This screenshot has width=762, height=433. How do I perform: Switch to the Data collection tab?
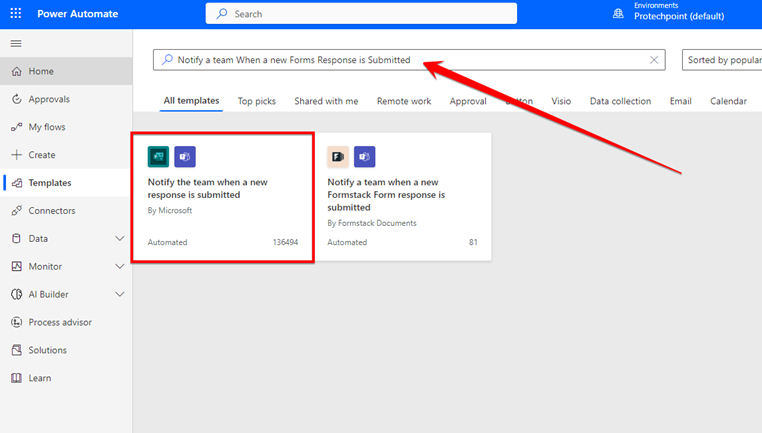pyautogui.click(x=620, y=101)
